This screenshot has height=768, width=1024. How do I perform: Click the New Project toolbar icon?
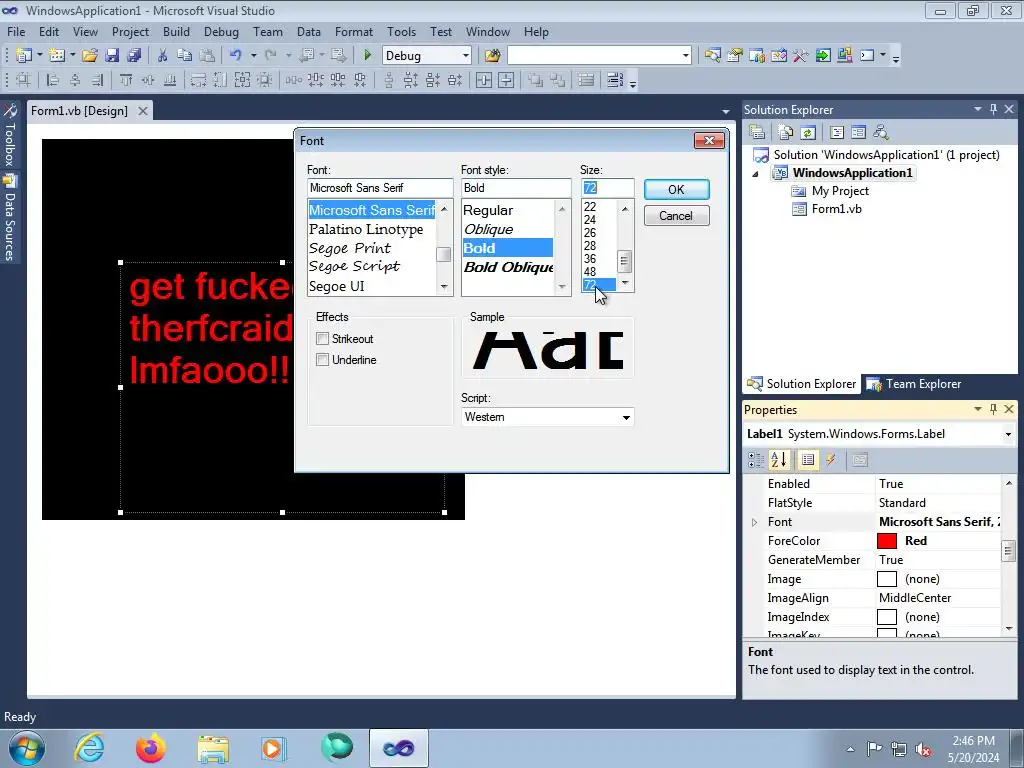[24, 56]
